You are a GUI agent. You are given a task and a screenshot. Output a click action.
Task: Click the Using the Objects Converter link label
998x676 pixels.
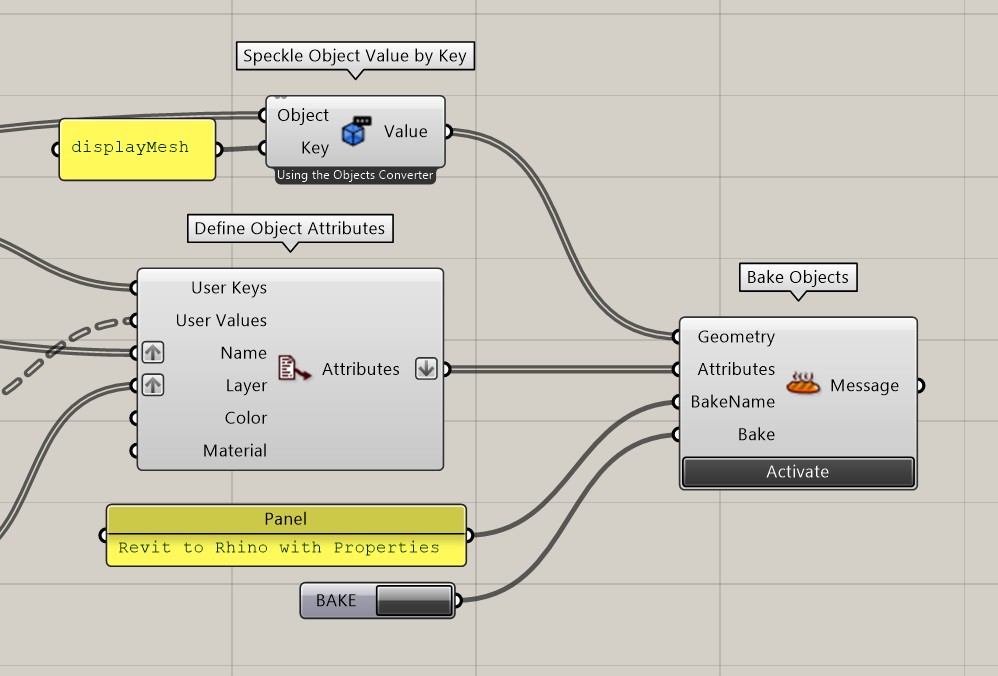(x=355, y=174)
